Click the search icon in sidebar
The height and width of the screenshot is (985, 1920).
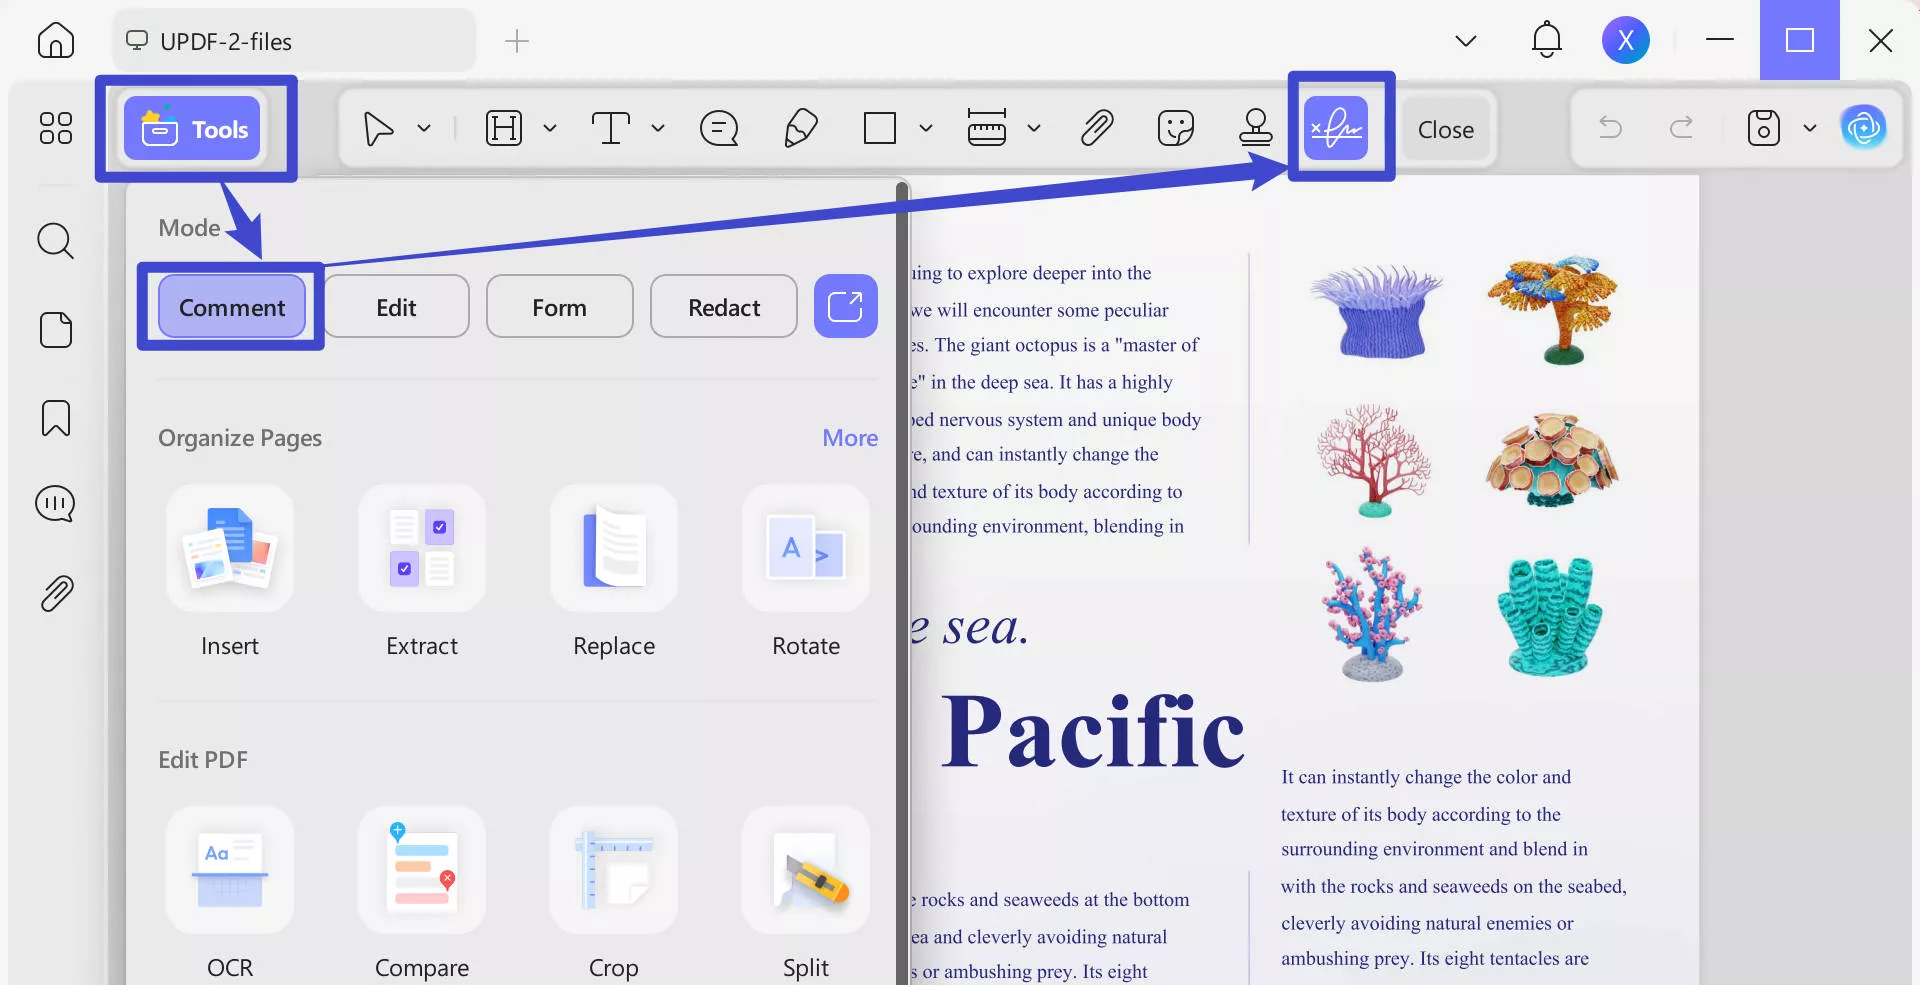(55, 241)
